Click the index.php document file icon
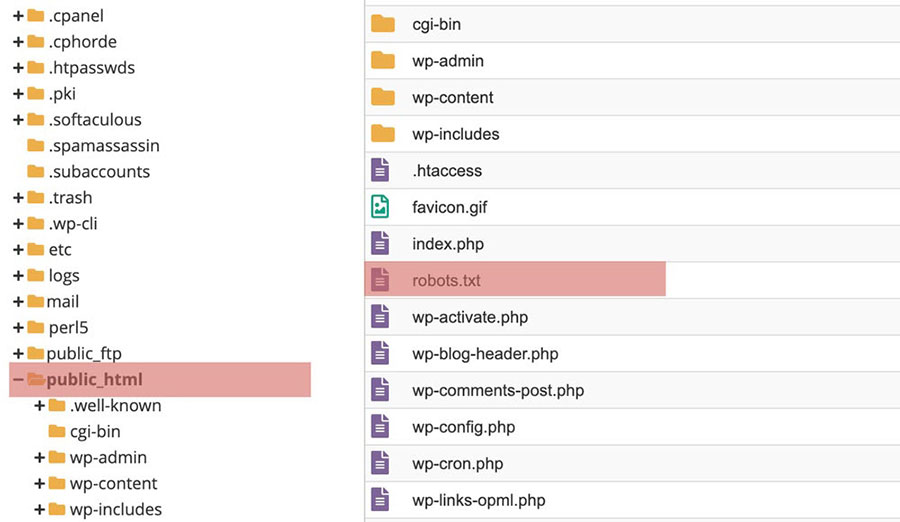The height and width of the screenshot is (522, 900). tap(380, 243)
